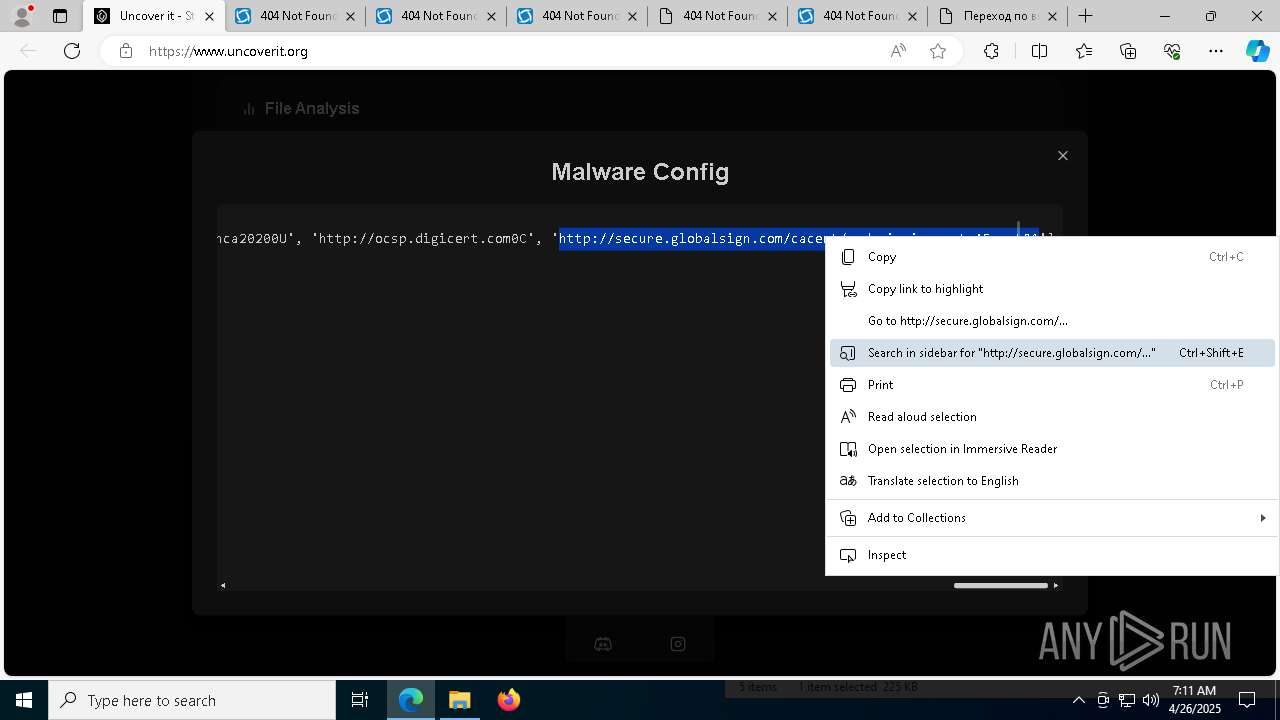Image resolution: width=1280 pixels, height=720 pixels.
Task: Open the Copilot sidebar icon
Action: 1257,51
